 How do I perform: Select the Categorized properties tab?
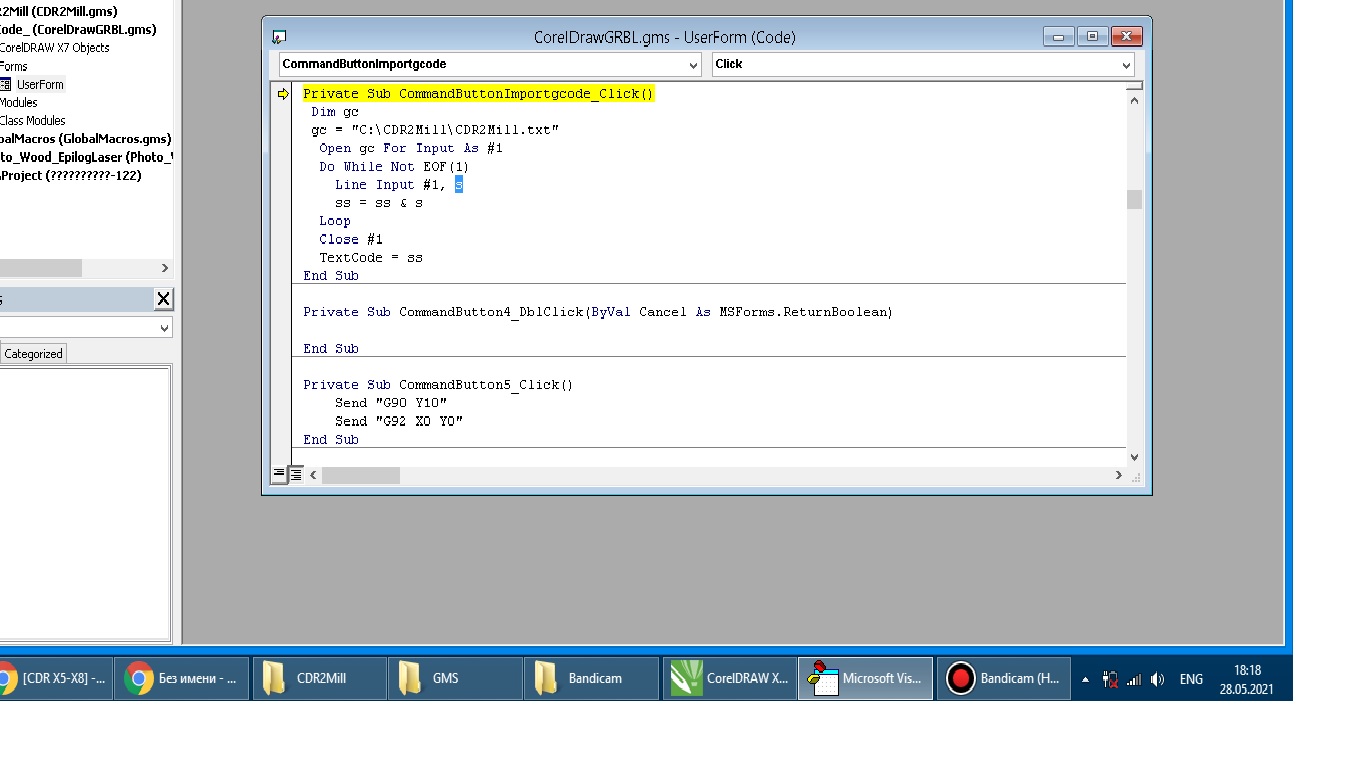pyautogui.click(x=33, y=354)
